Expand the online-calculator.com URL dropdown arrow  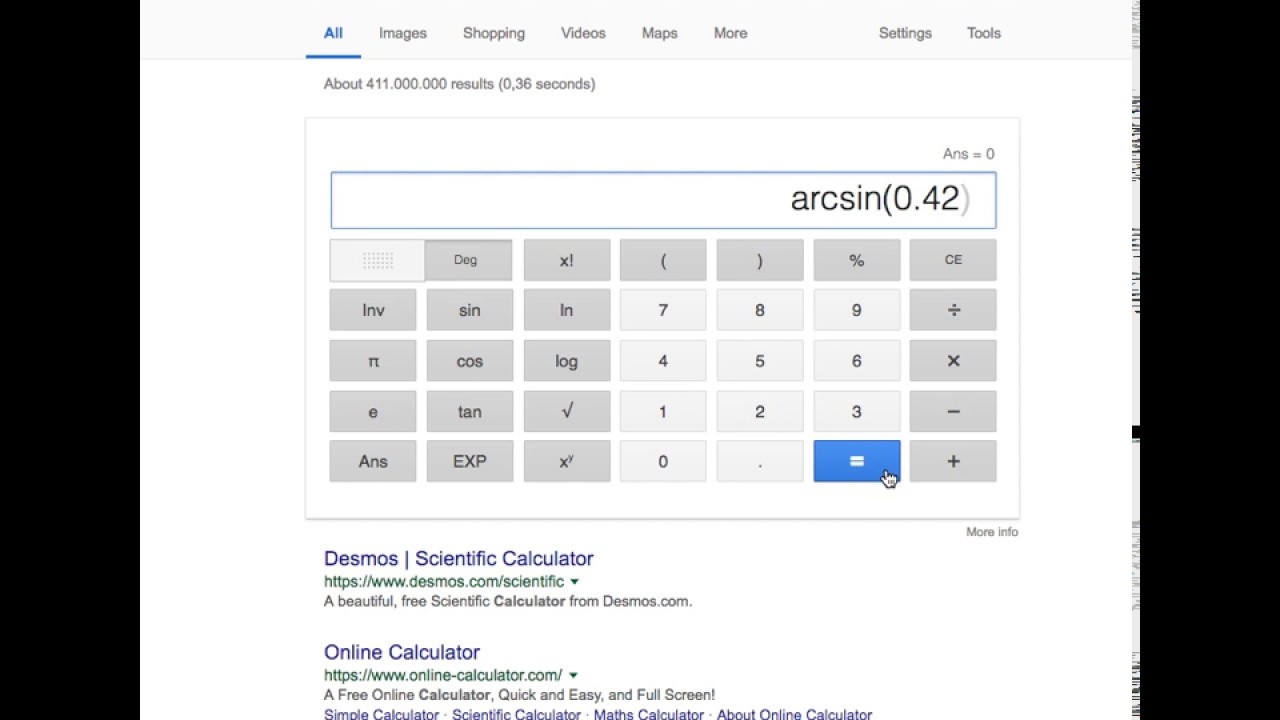573,675
